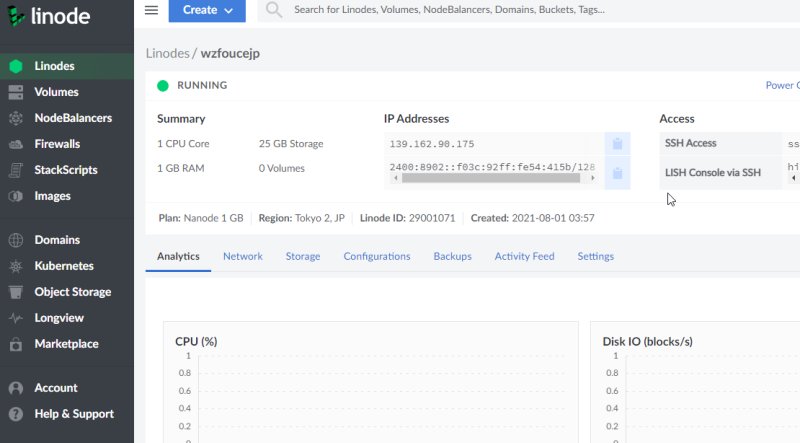Viewport: 800px width, 443px height.
Task: Click the Marketplace bag icon
Action: 16,344
